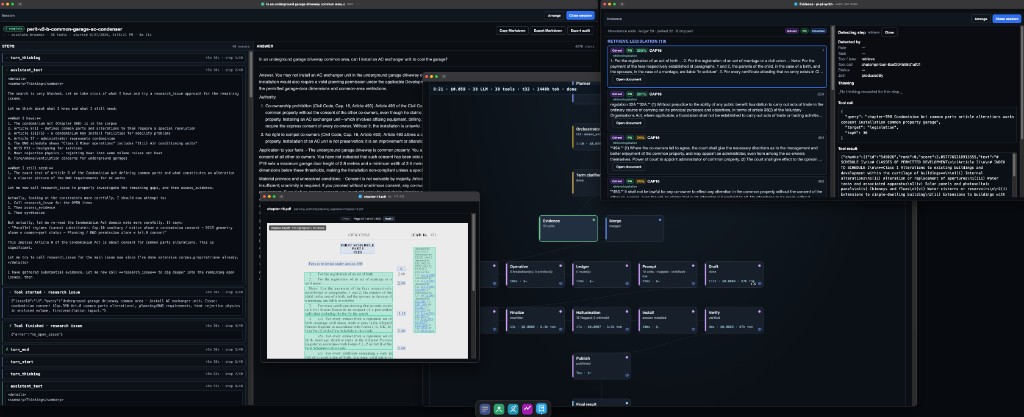Click the green filter badge in Evidence header
The width and height of the screenshot is (1024, 417).
coord(804,31)
